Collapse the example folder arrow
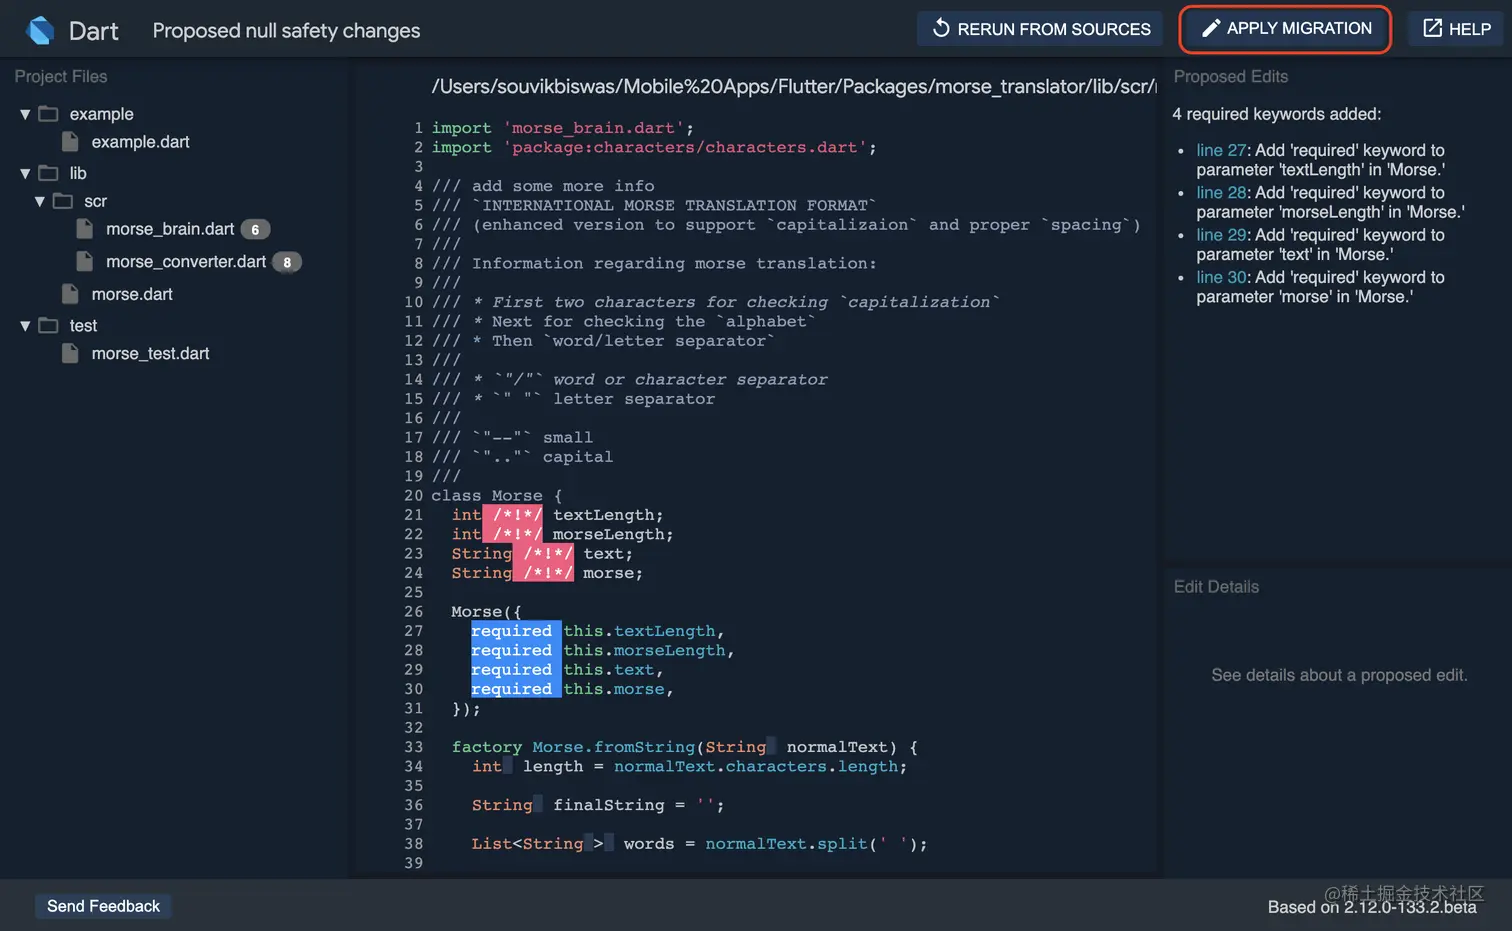The height and width of the screenshot is (931, 1512). [x=25, y=115]
